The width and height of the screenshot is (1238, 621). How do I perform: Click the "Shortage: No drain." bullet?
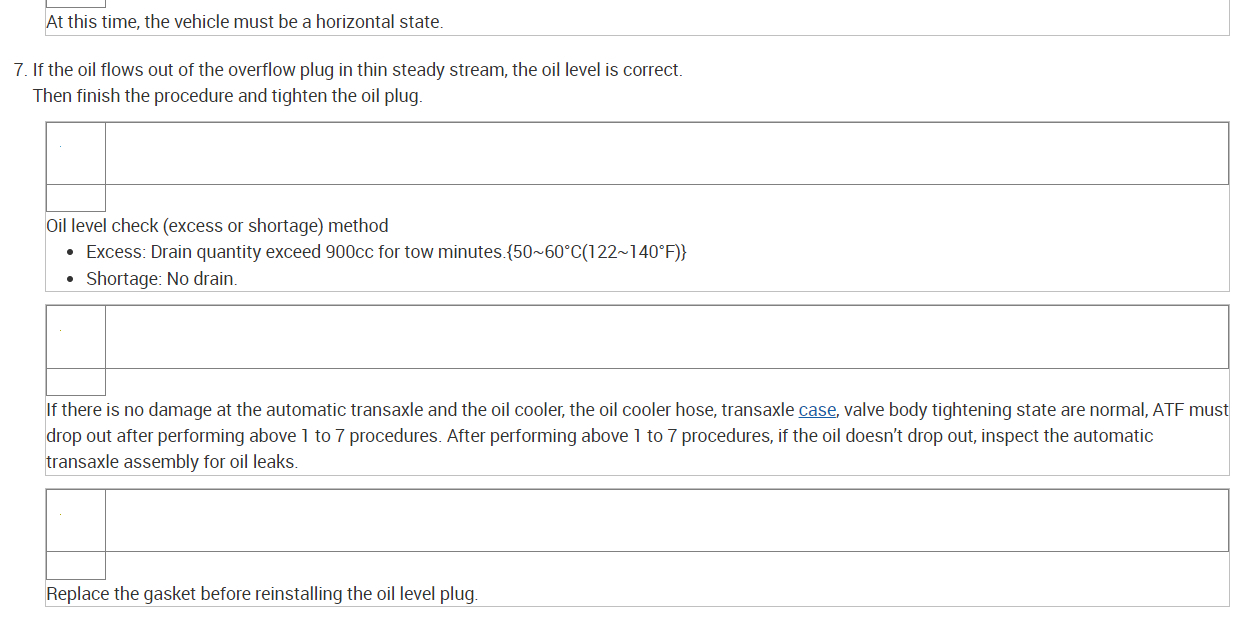click(161, 279)
